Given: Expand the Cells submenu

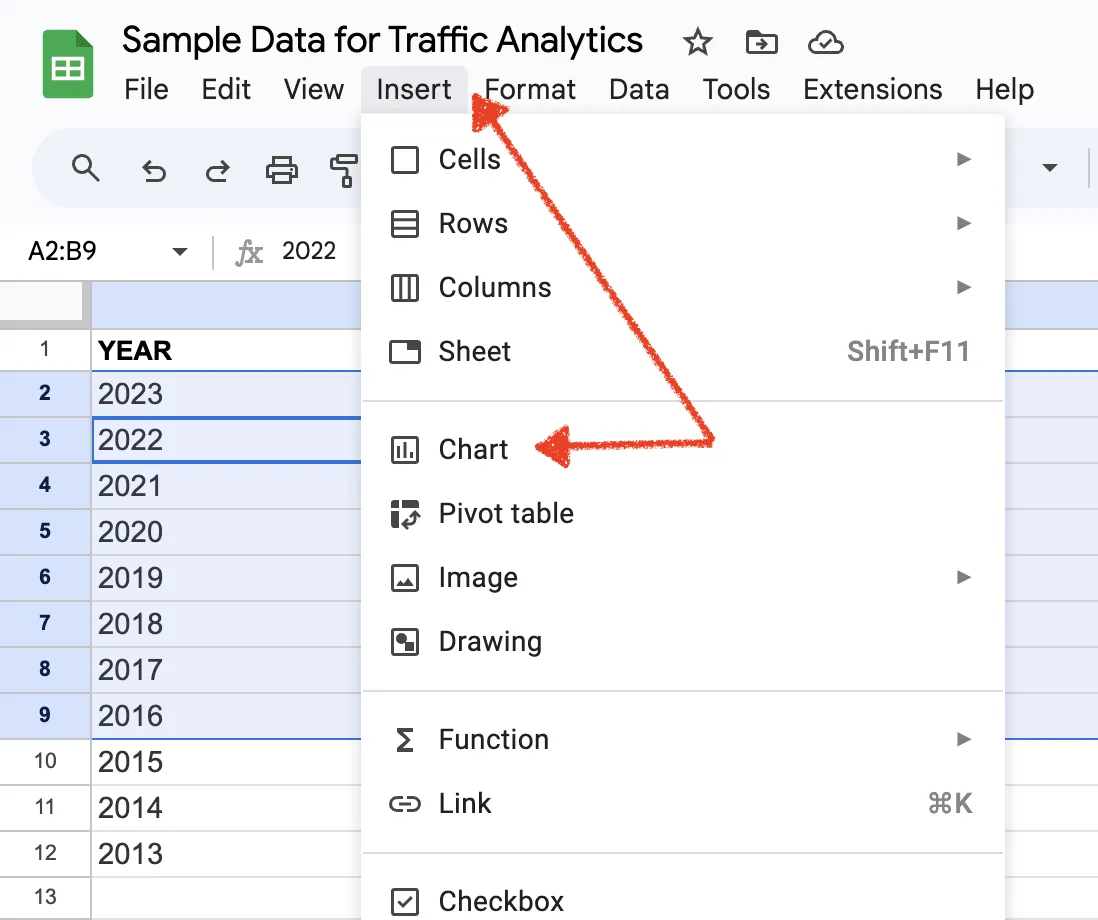Looking at the screenshot, I should tap(683, 160).
